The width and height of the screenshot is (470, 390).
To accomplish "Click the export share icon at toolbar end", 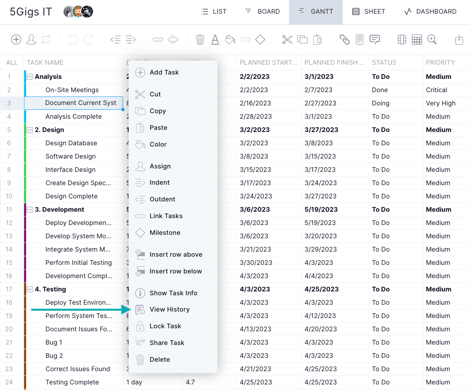I will tap(459, 40).
